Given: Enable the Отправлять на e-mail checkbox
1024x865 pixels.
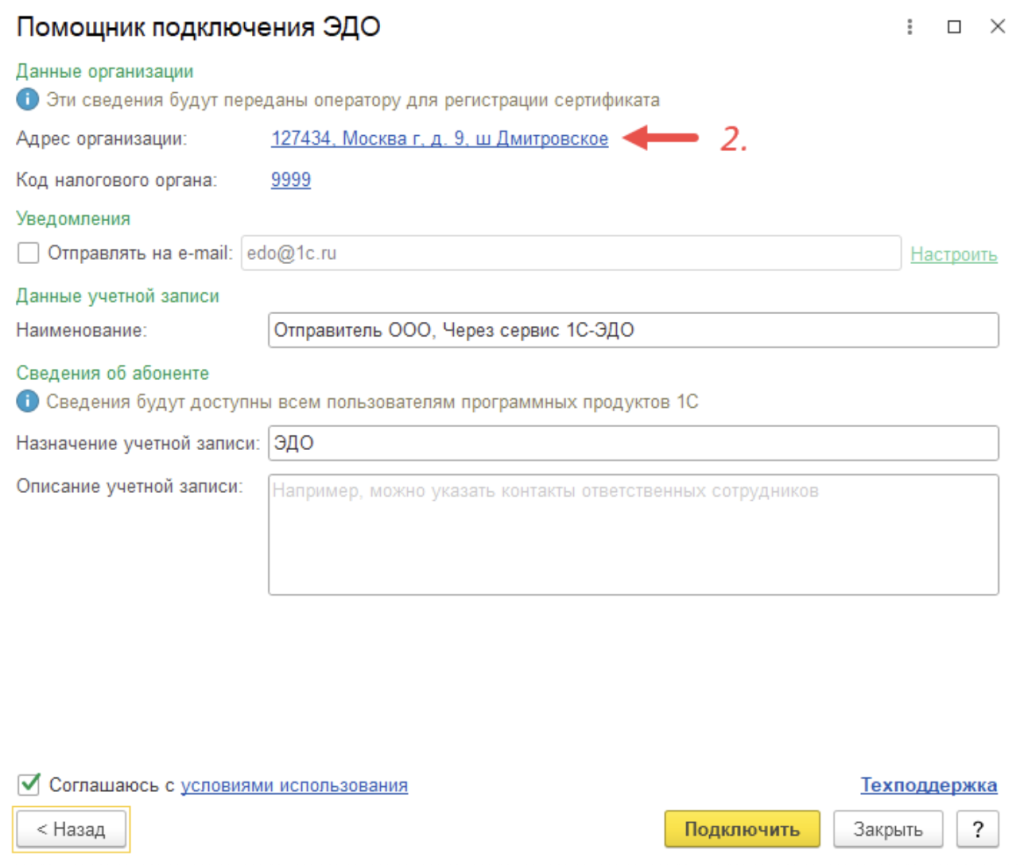Looking at the screenshot, I should point(28,254).
